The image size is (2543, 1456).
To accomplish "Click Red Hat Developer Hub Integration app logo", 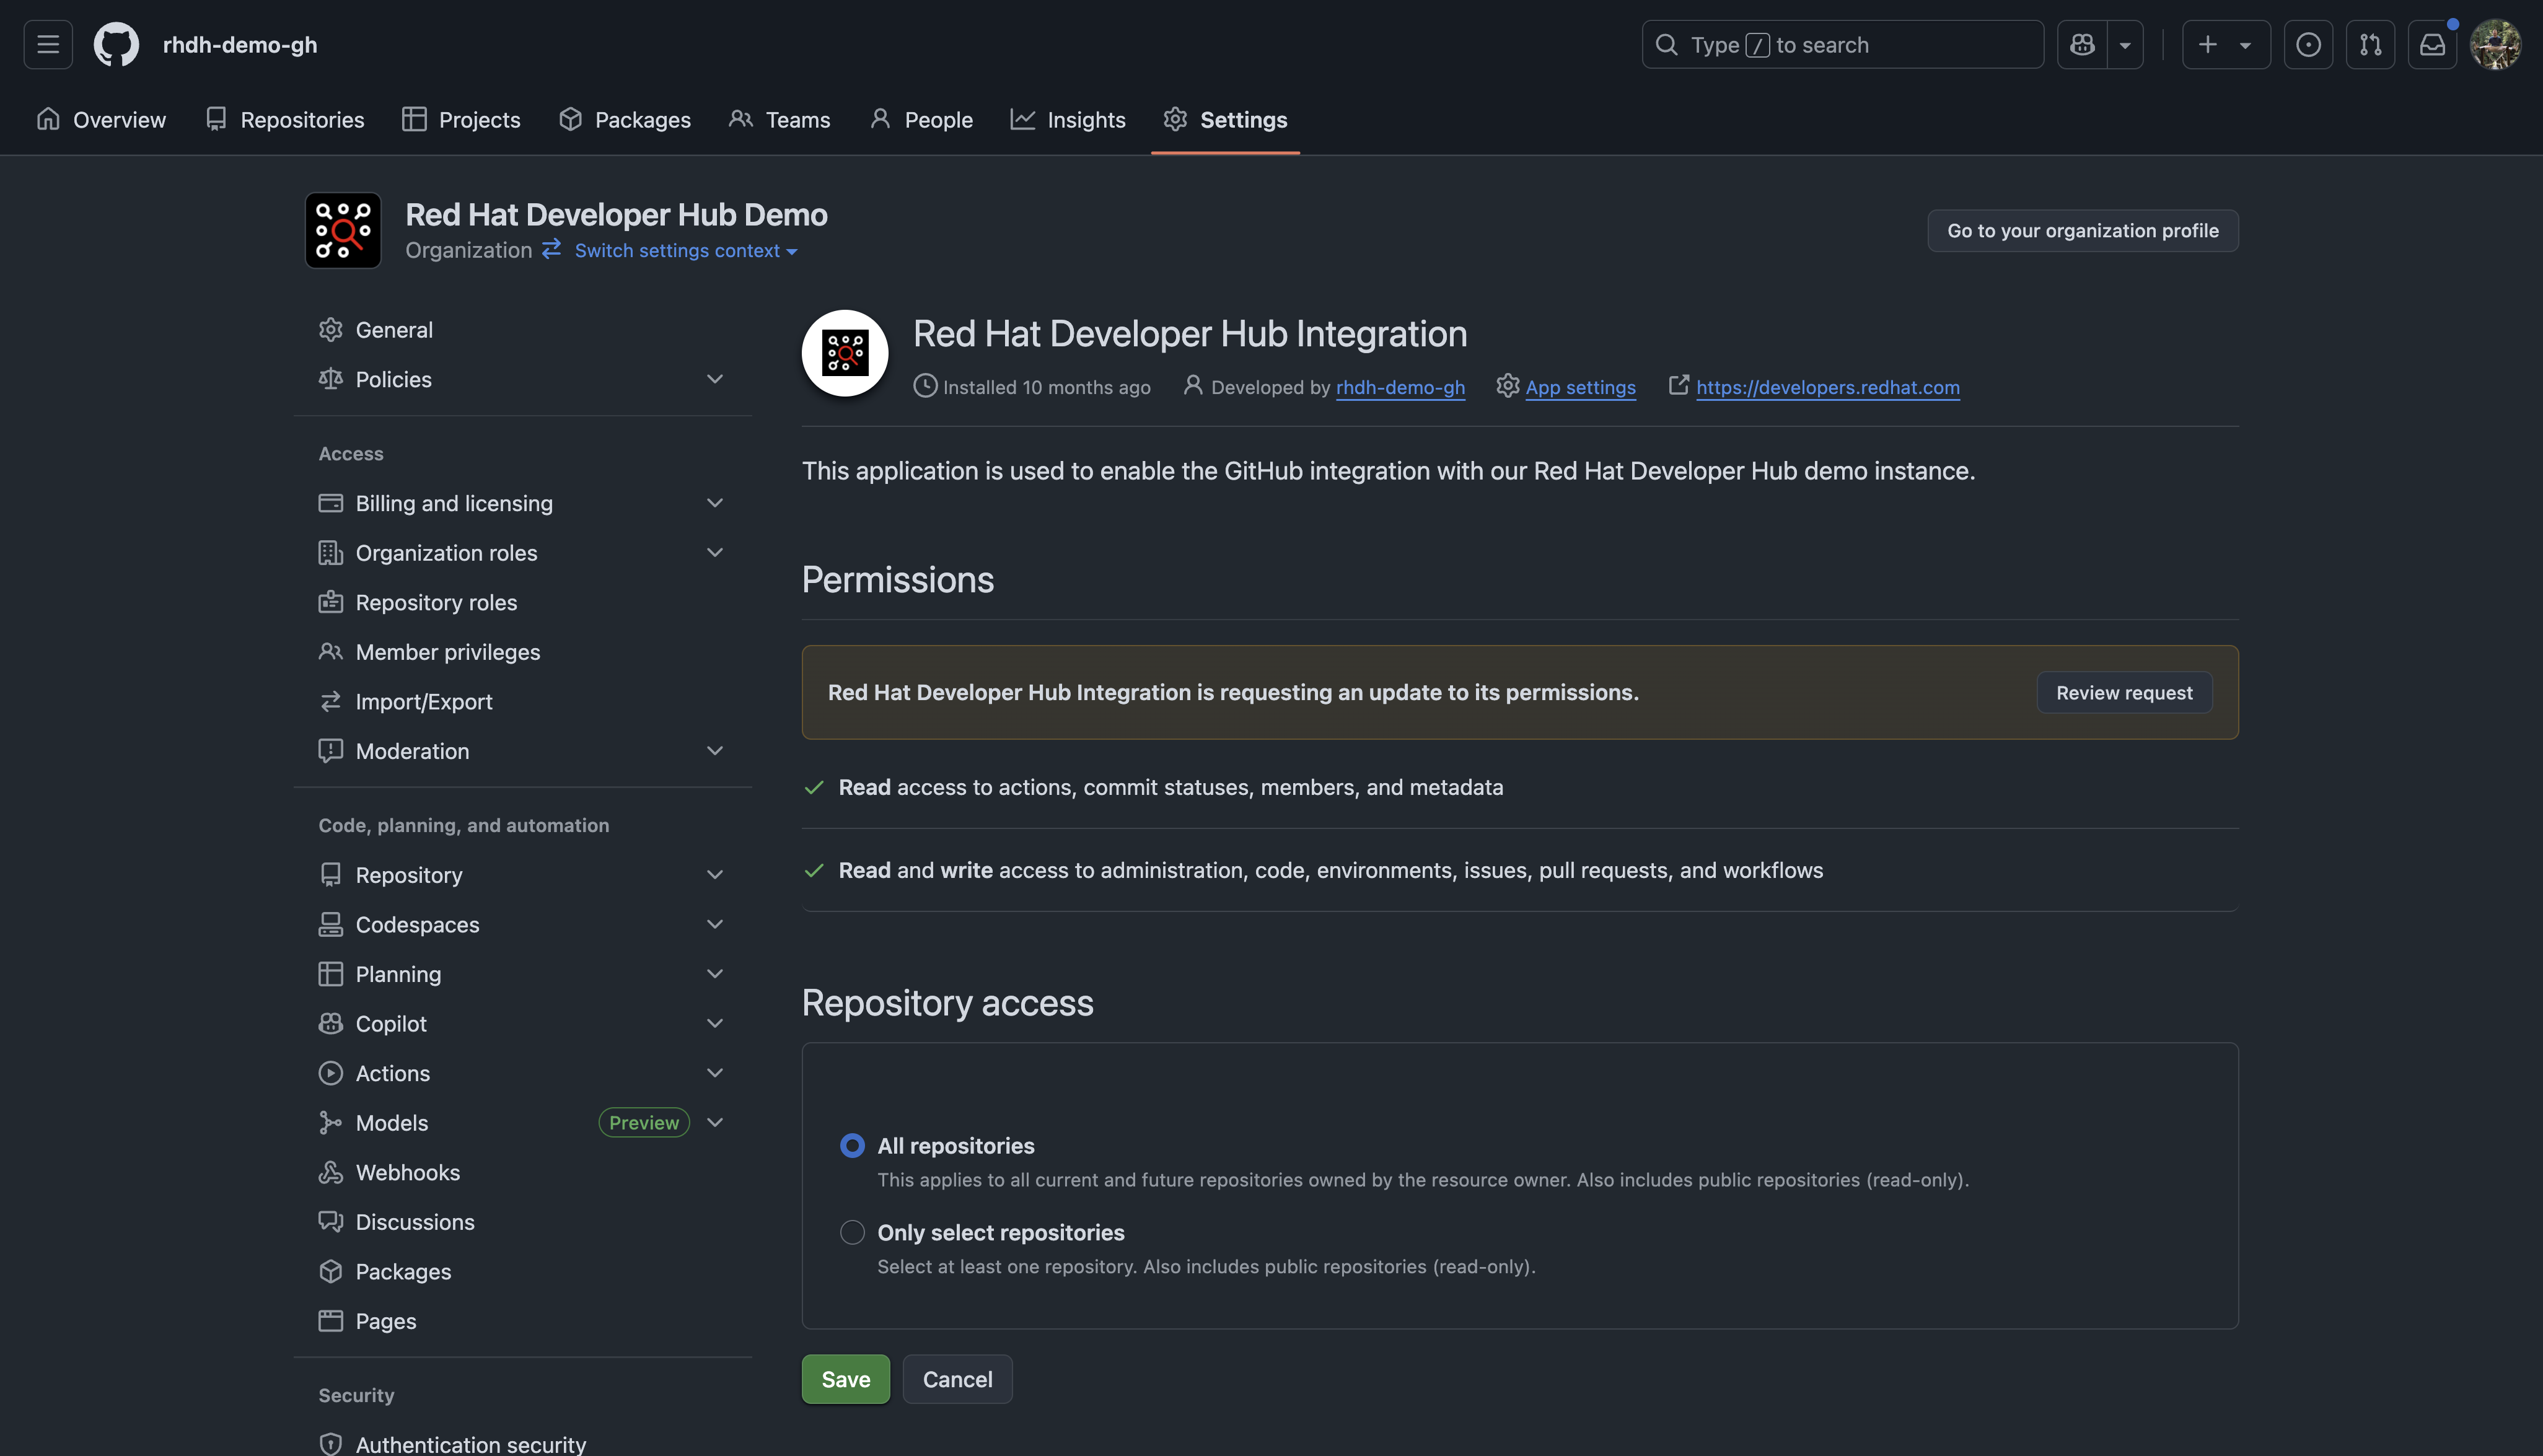I will click(x=845, y=353).
